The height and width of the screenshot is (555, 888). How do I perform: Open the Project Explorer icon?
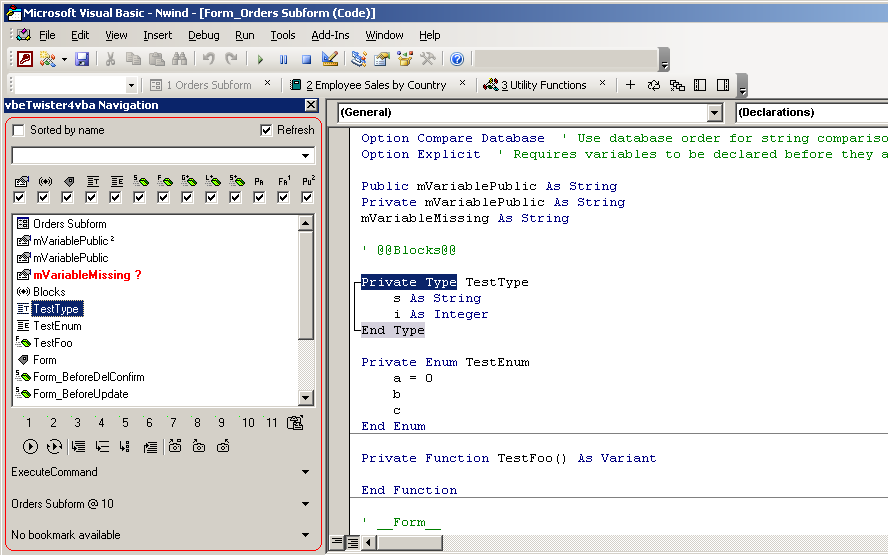(358, 59)
